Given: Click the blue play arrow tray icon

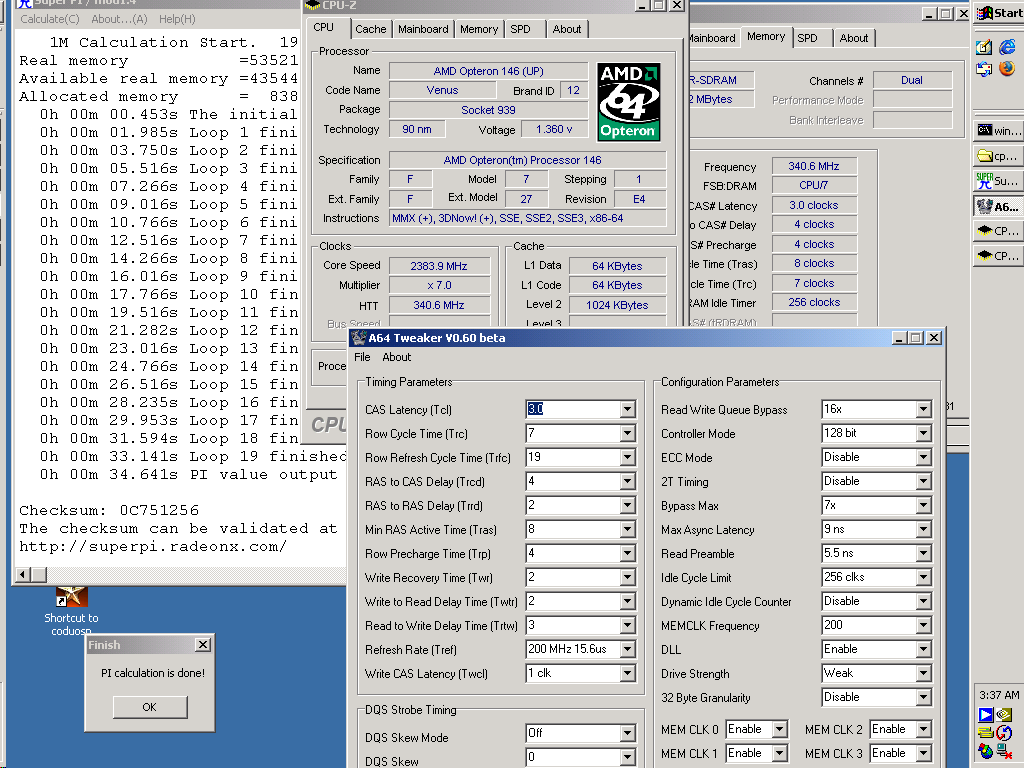Looking at the screenshot, I should (x=985, y=715).
